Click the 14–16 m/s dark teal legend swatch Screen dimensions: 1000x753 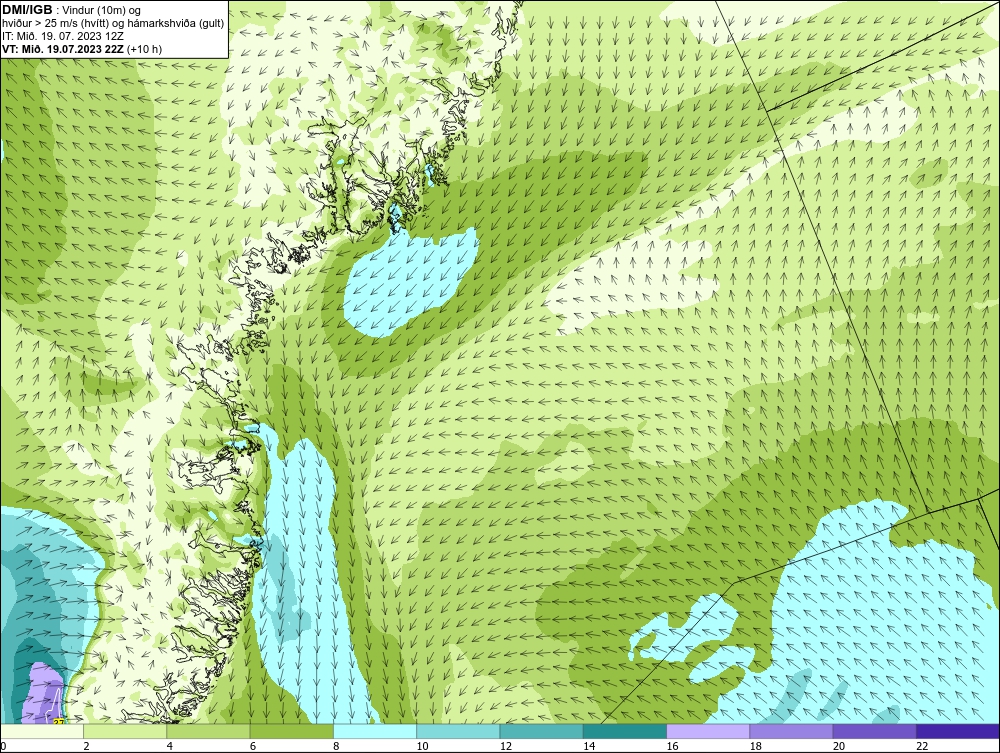(x=625, y=731)
